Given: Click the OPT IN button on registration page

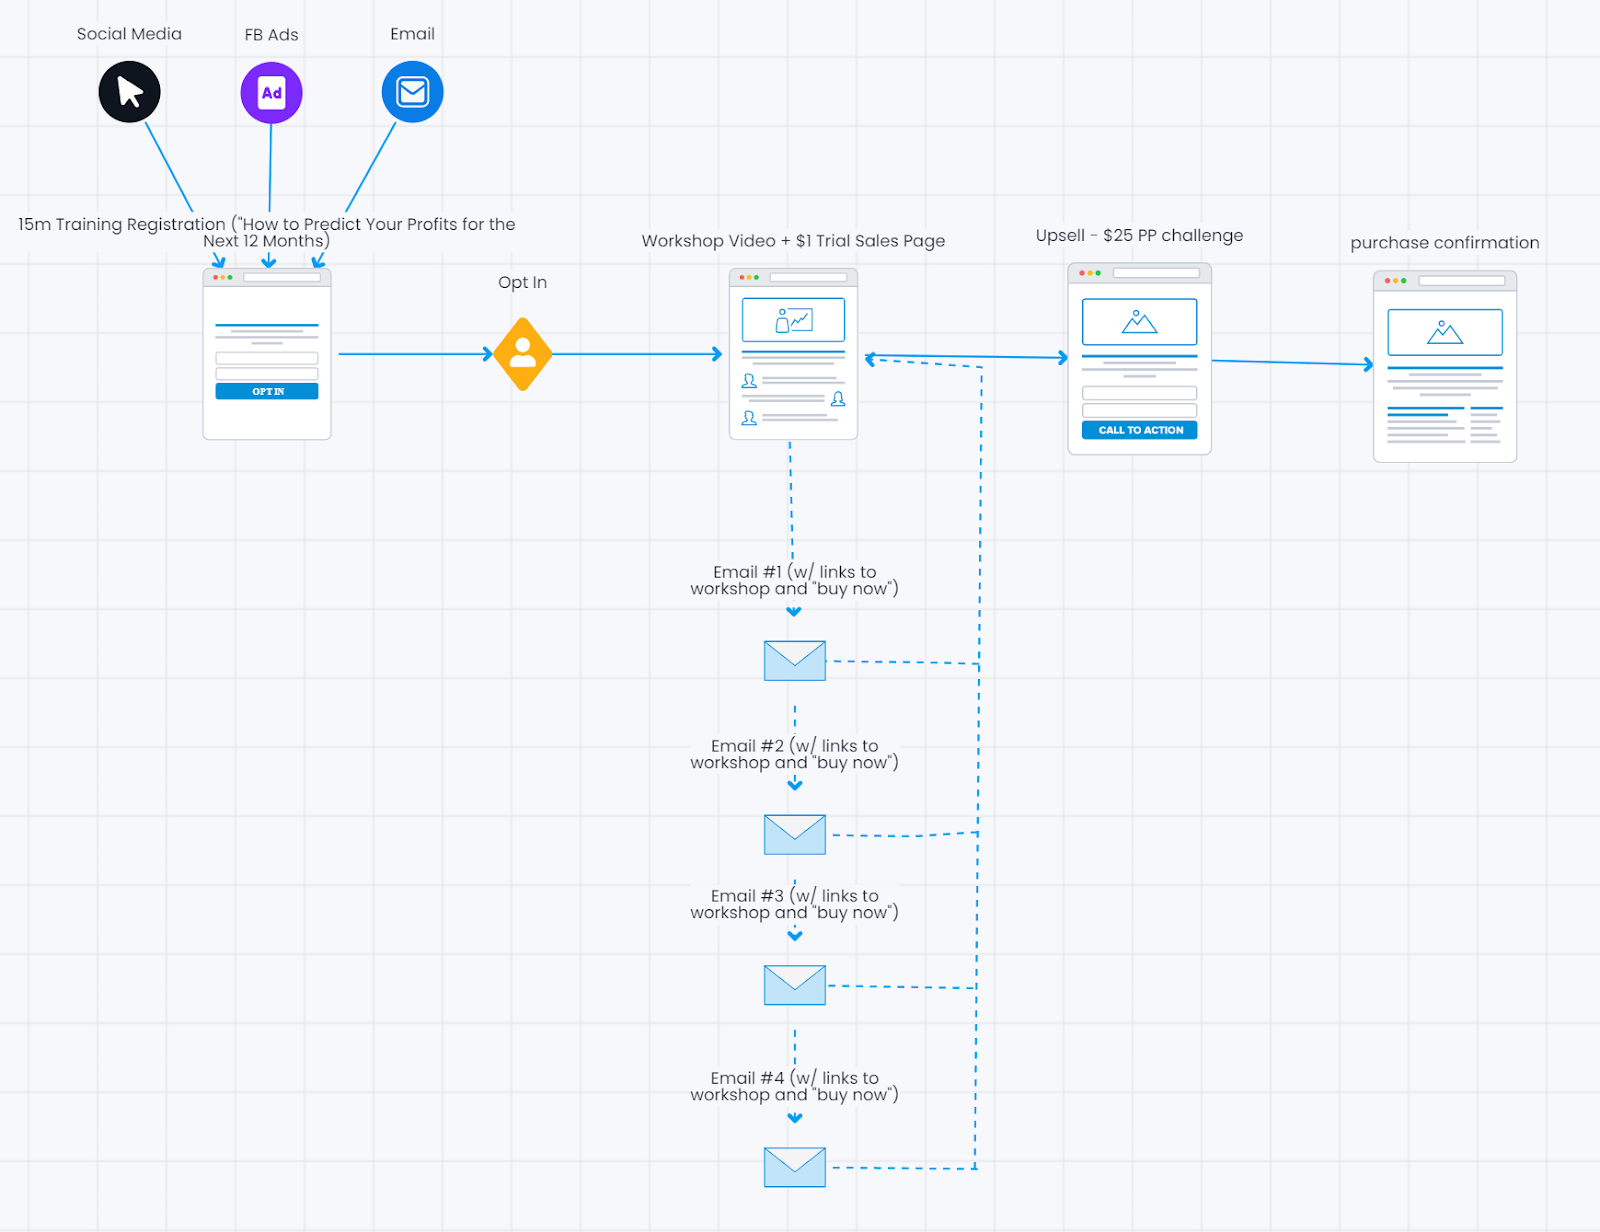Looking at the screenshot, I should tap(267, 391).
